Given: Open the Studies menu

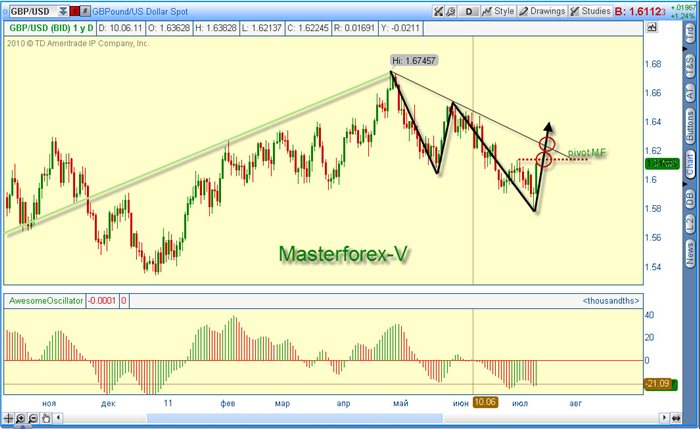Looking at the screenshot, I should click(x=590, y=11).
